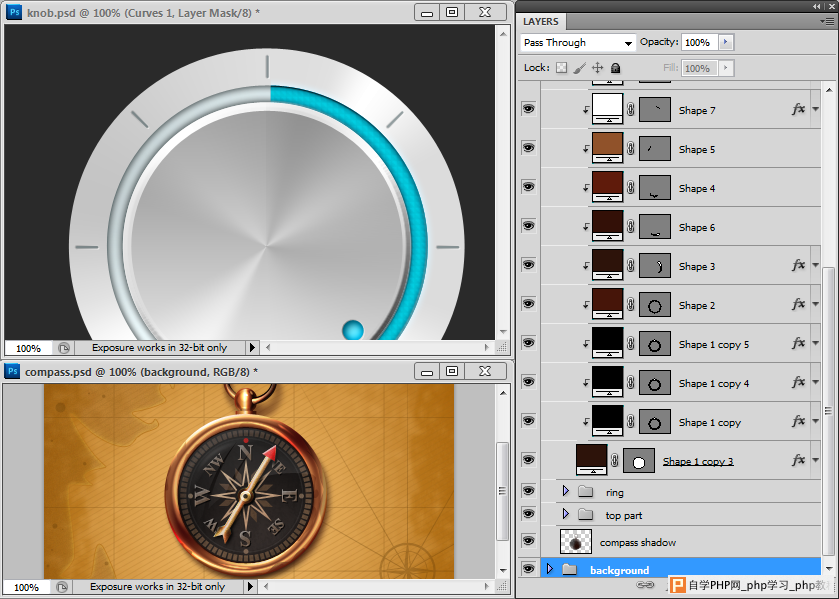Viewport: 839px width, 599px height.
Task: Click fx icon on Shape 1 copy 3
Action: pyautogui.click(x=798, y=460)
